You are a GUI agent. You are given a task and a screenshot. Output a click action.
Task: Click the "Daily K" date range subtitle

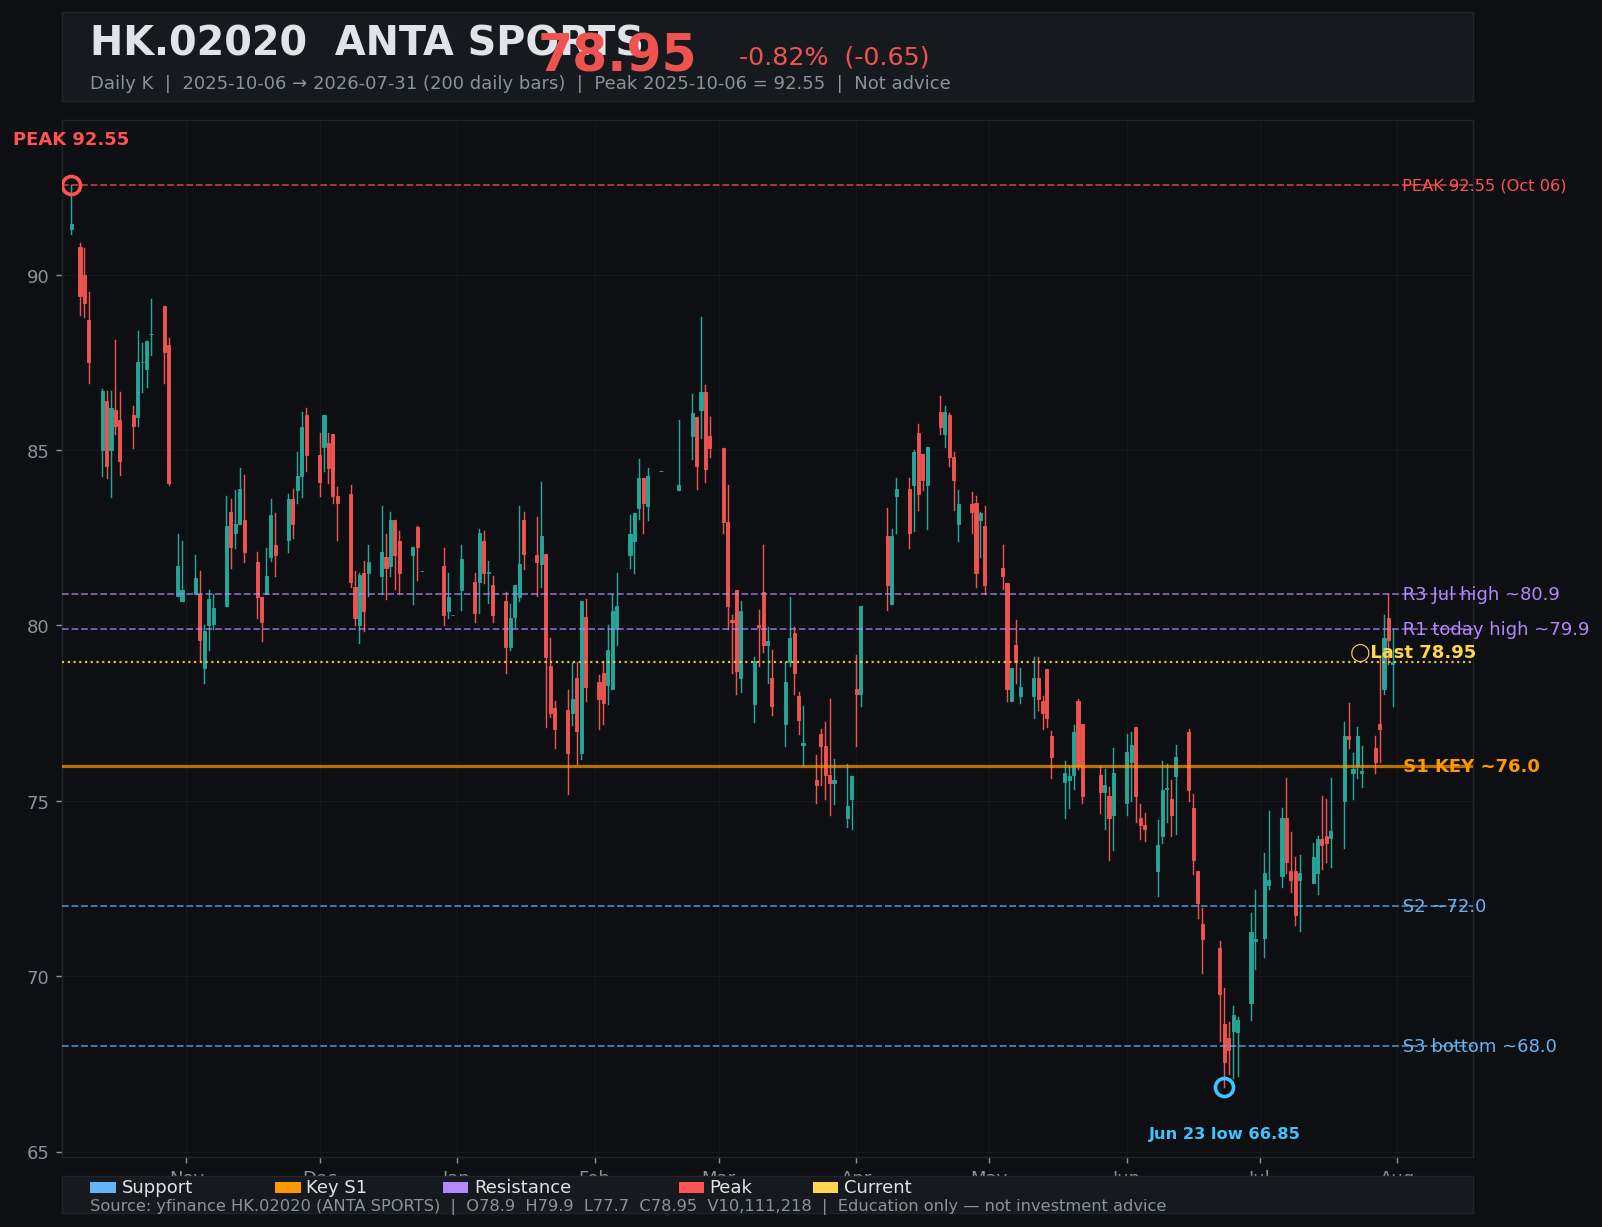point(520,83)
